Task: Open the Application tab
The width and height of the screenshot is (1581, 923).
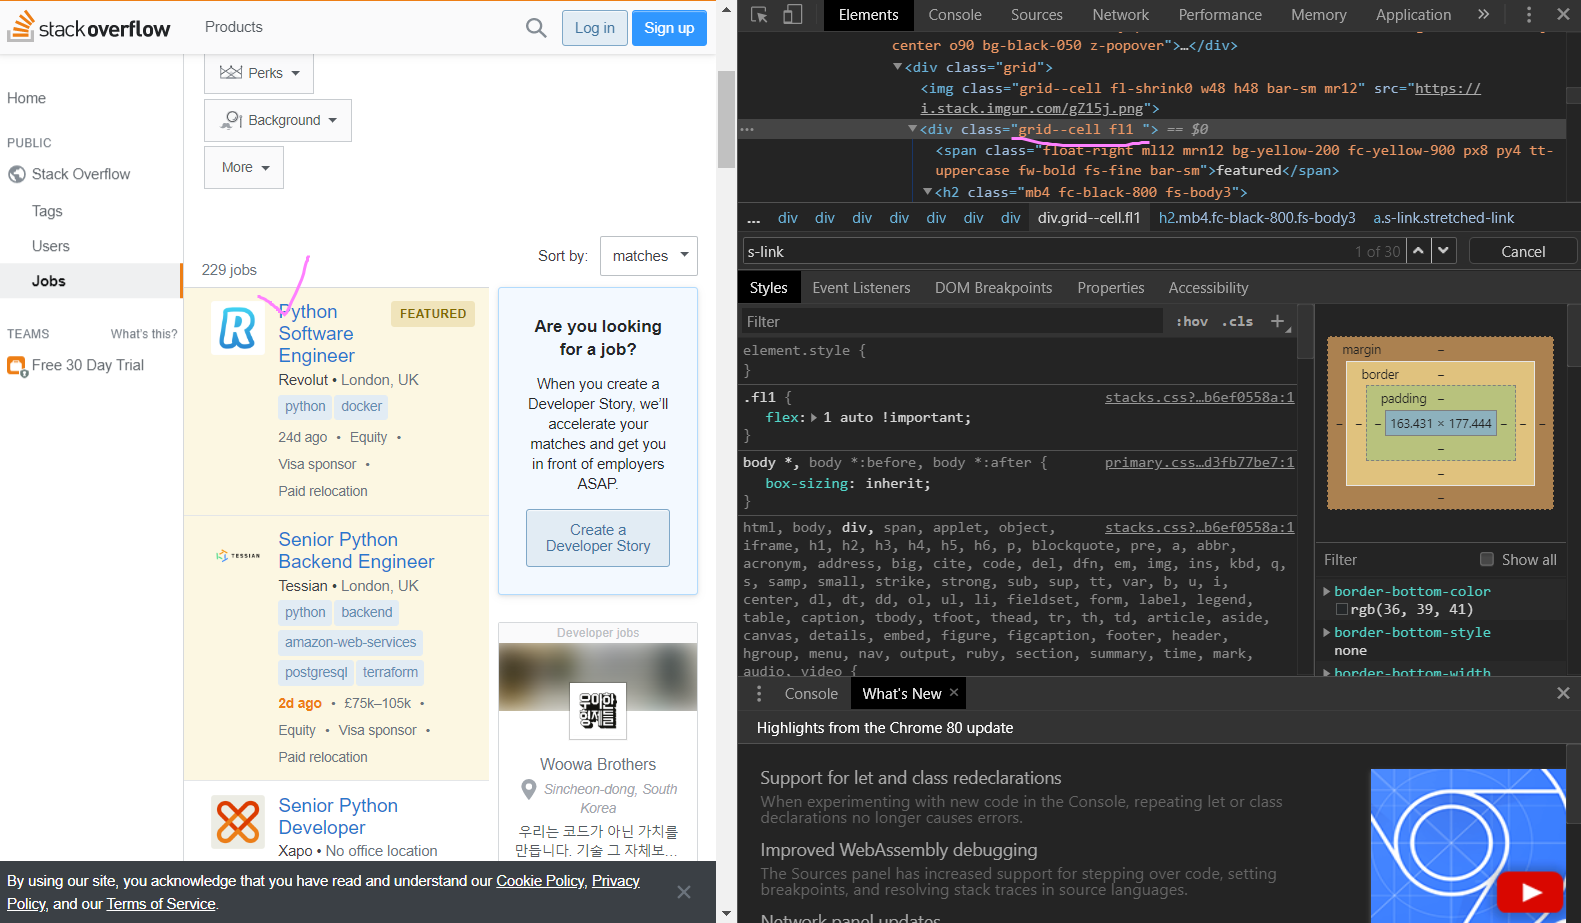Action: [x=1413, y=15]
